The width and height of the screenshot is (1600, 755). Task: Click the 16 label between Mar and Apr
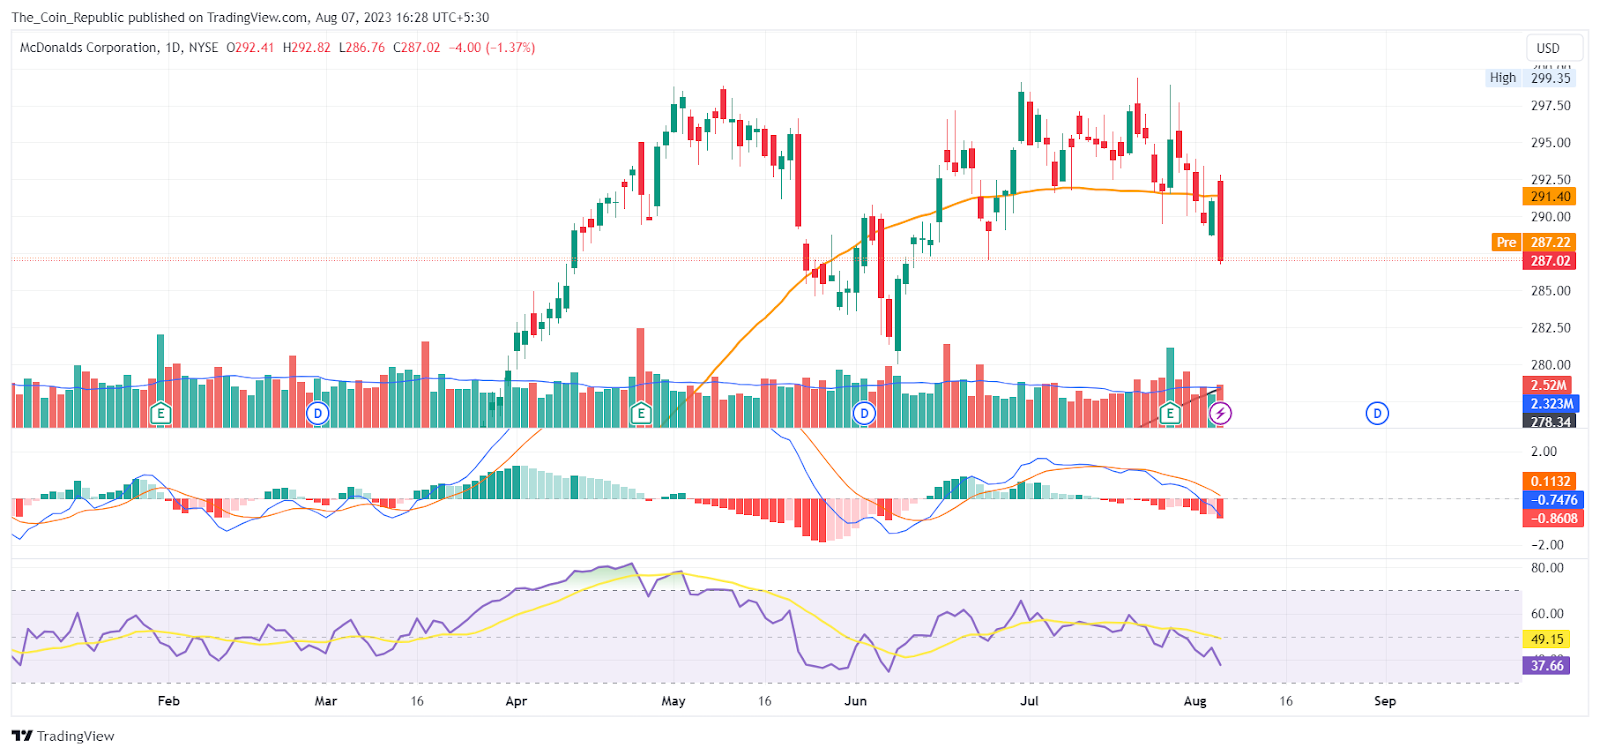(417, 701)
